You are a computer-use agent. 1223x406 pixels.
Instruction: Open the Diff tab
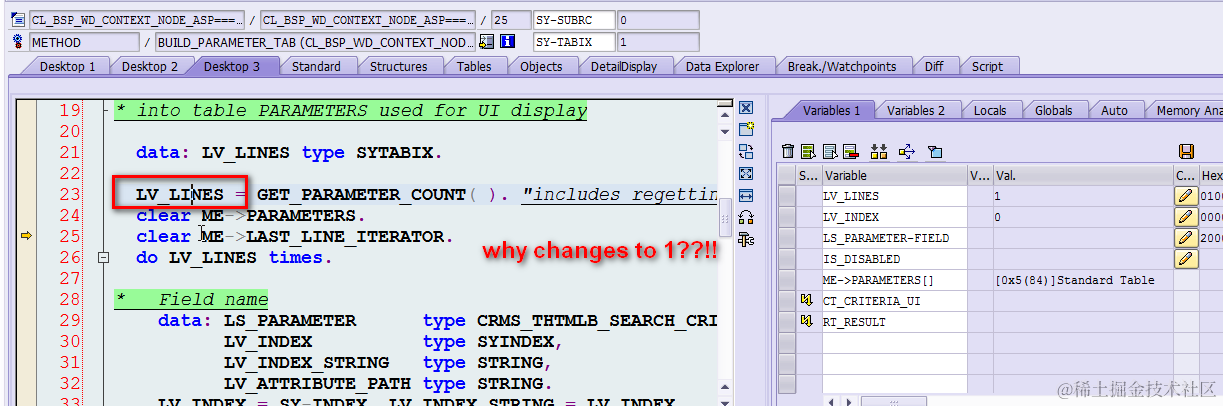pyautogui.click(x=934, y=66)
